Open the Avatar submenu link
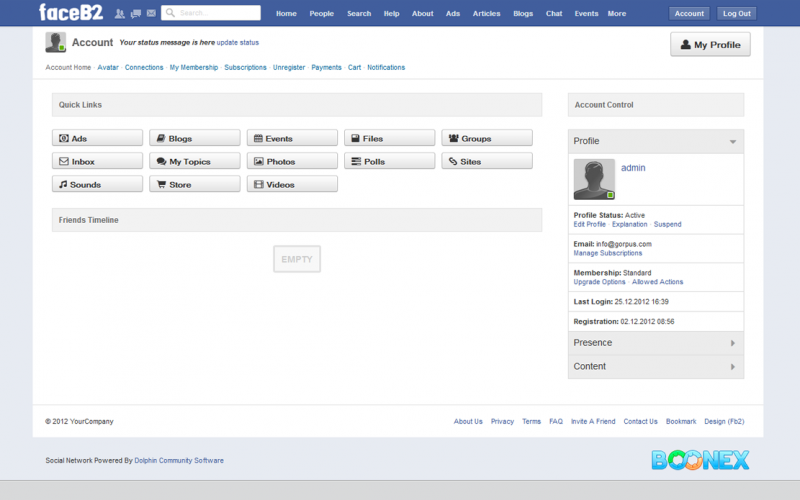Screen dimensions: 800x500 (108, 67)
